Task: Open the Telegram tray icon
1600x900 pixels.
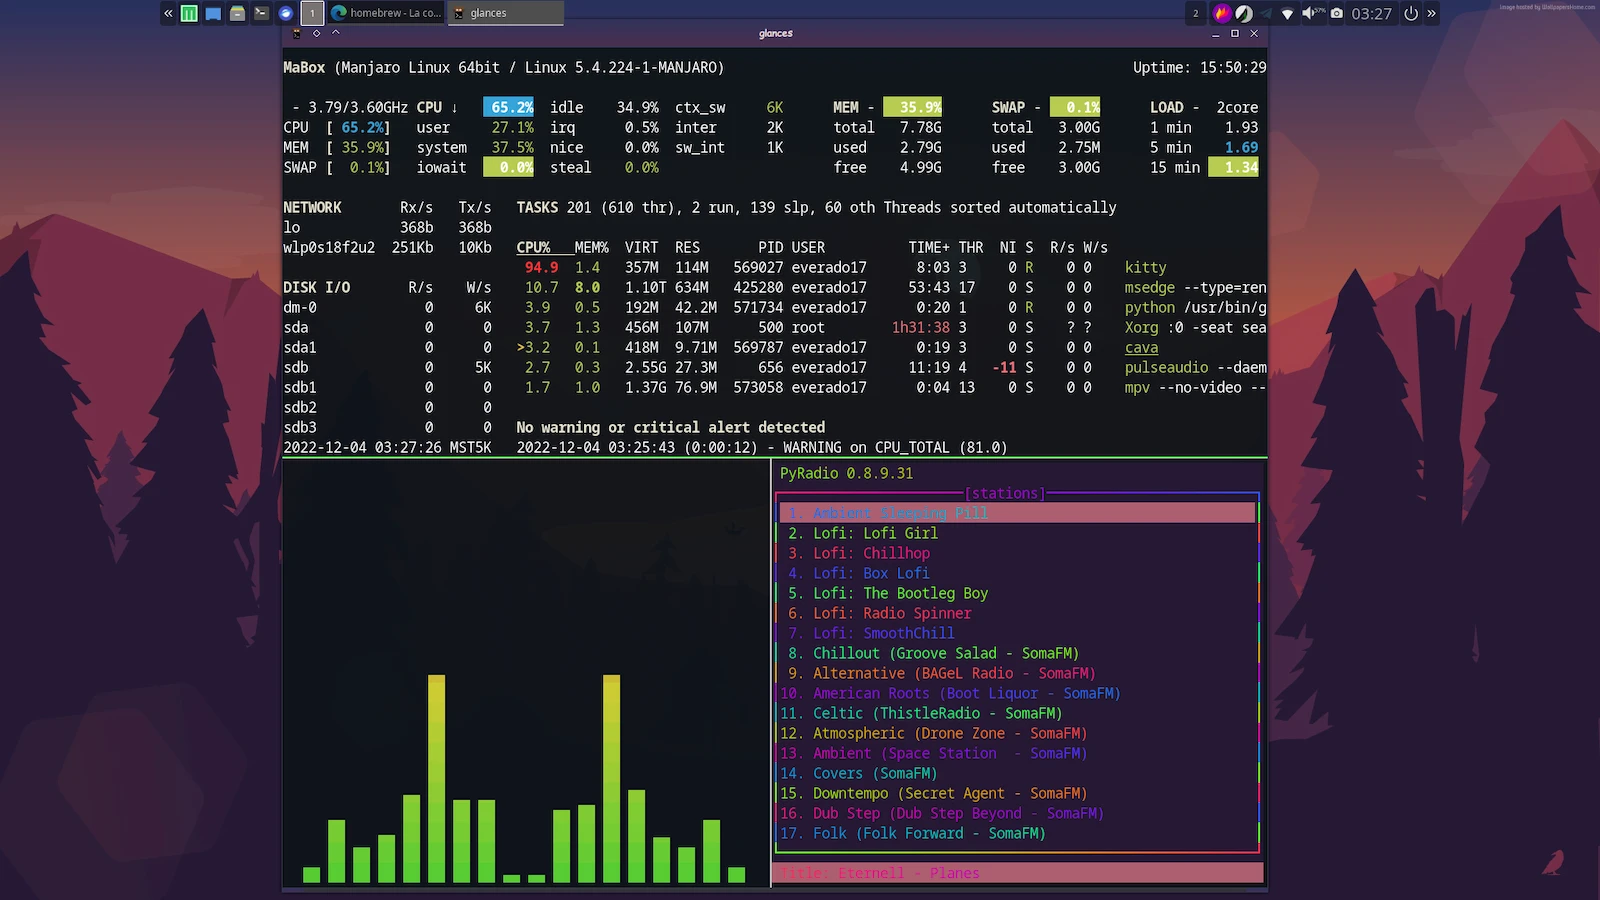Action: 1265,13
